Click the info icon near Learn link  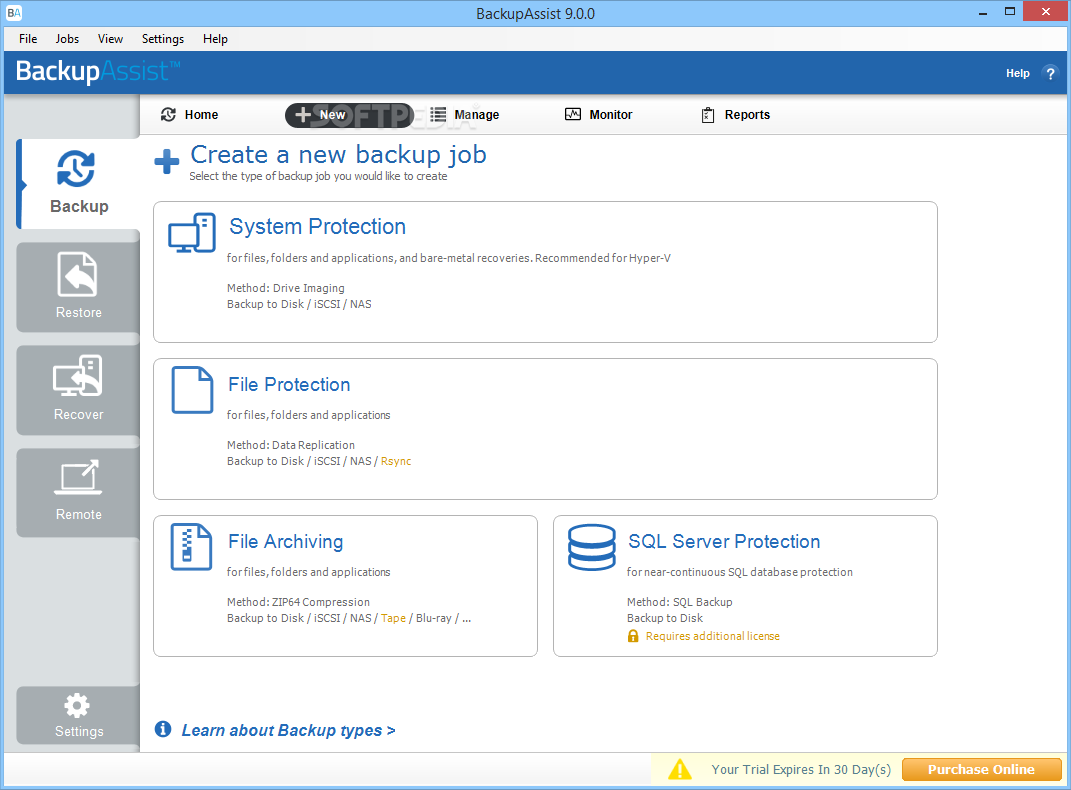[163, 729]
